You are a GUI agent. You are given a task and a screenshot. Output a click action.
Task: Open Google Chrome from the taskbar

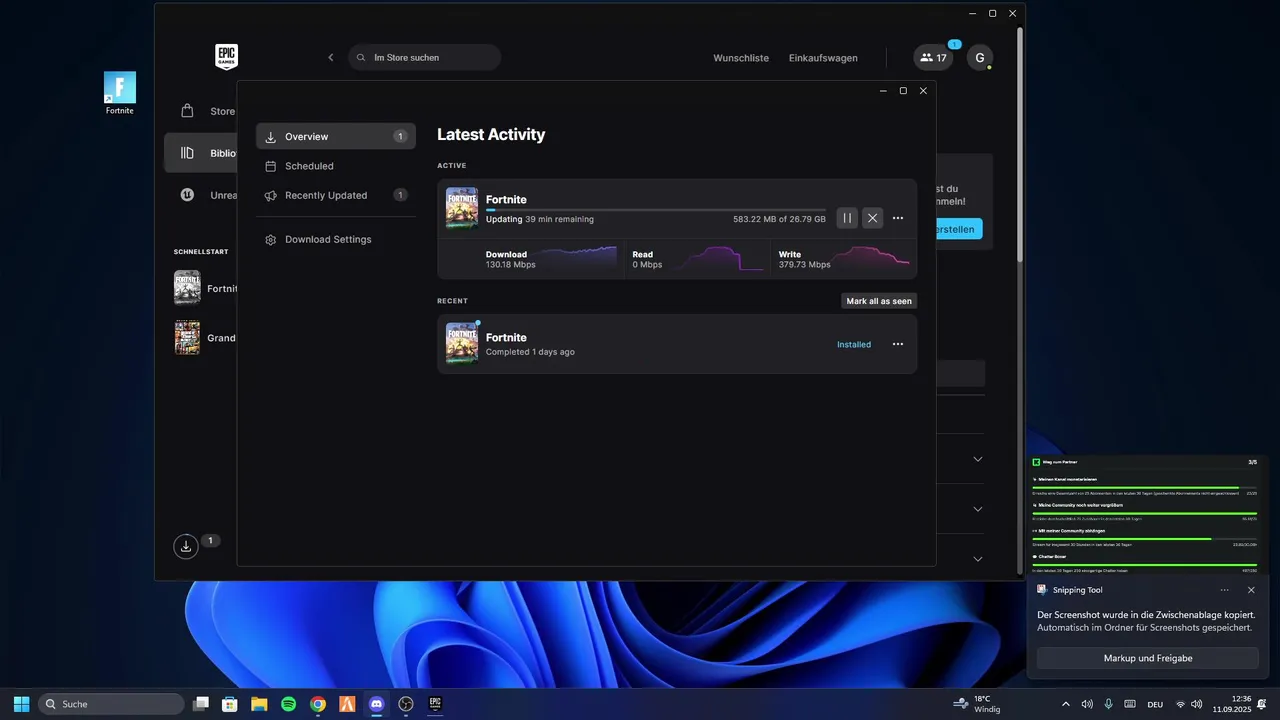(318, 704)
